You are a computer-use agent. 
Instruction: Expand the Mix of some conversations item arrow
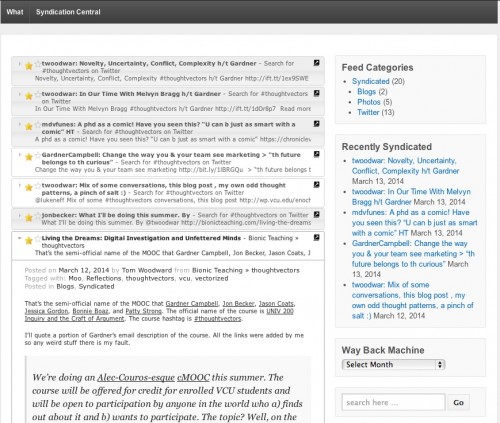click(x=19, y=185)
